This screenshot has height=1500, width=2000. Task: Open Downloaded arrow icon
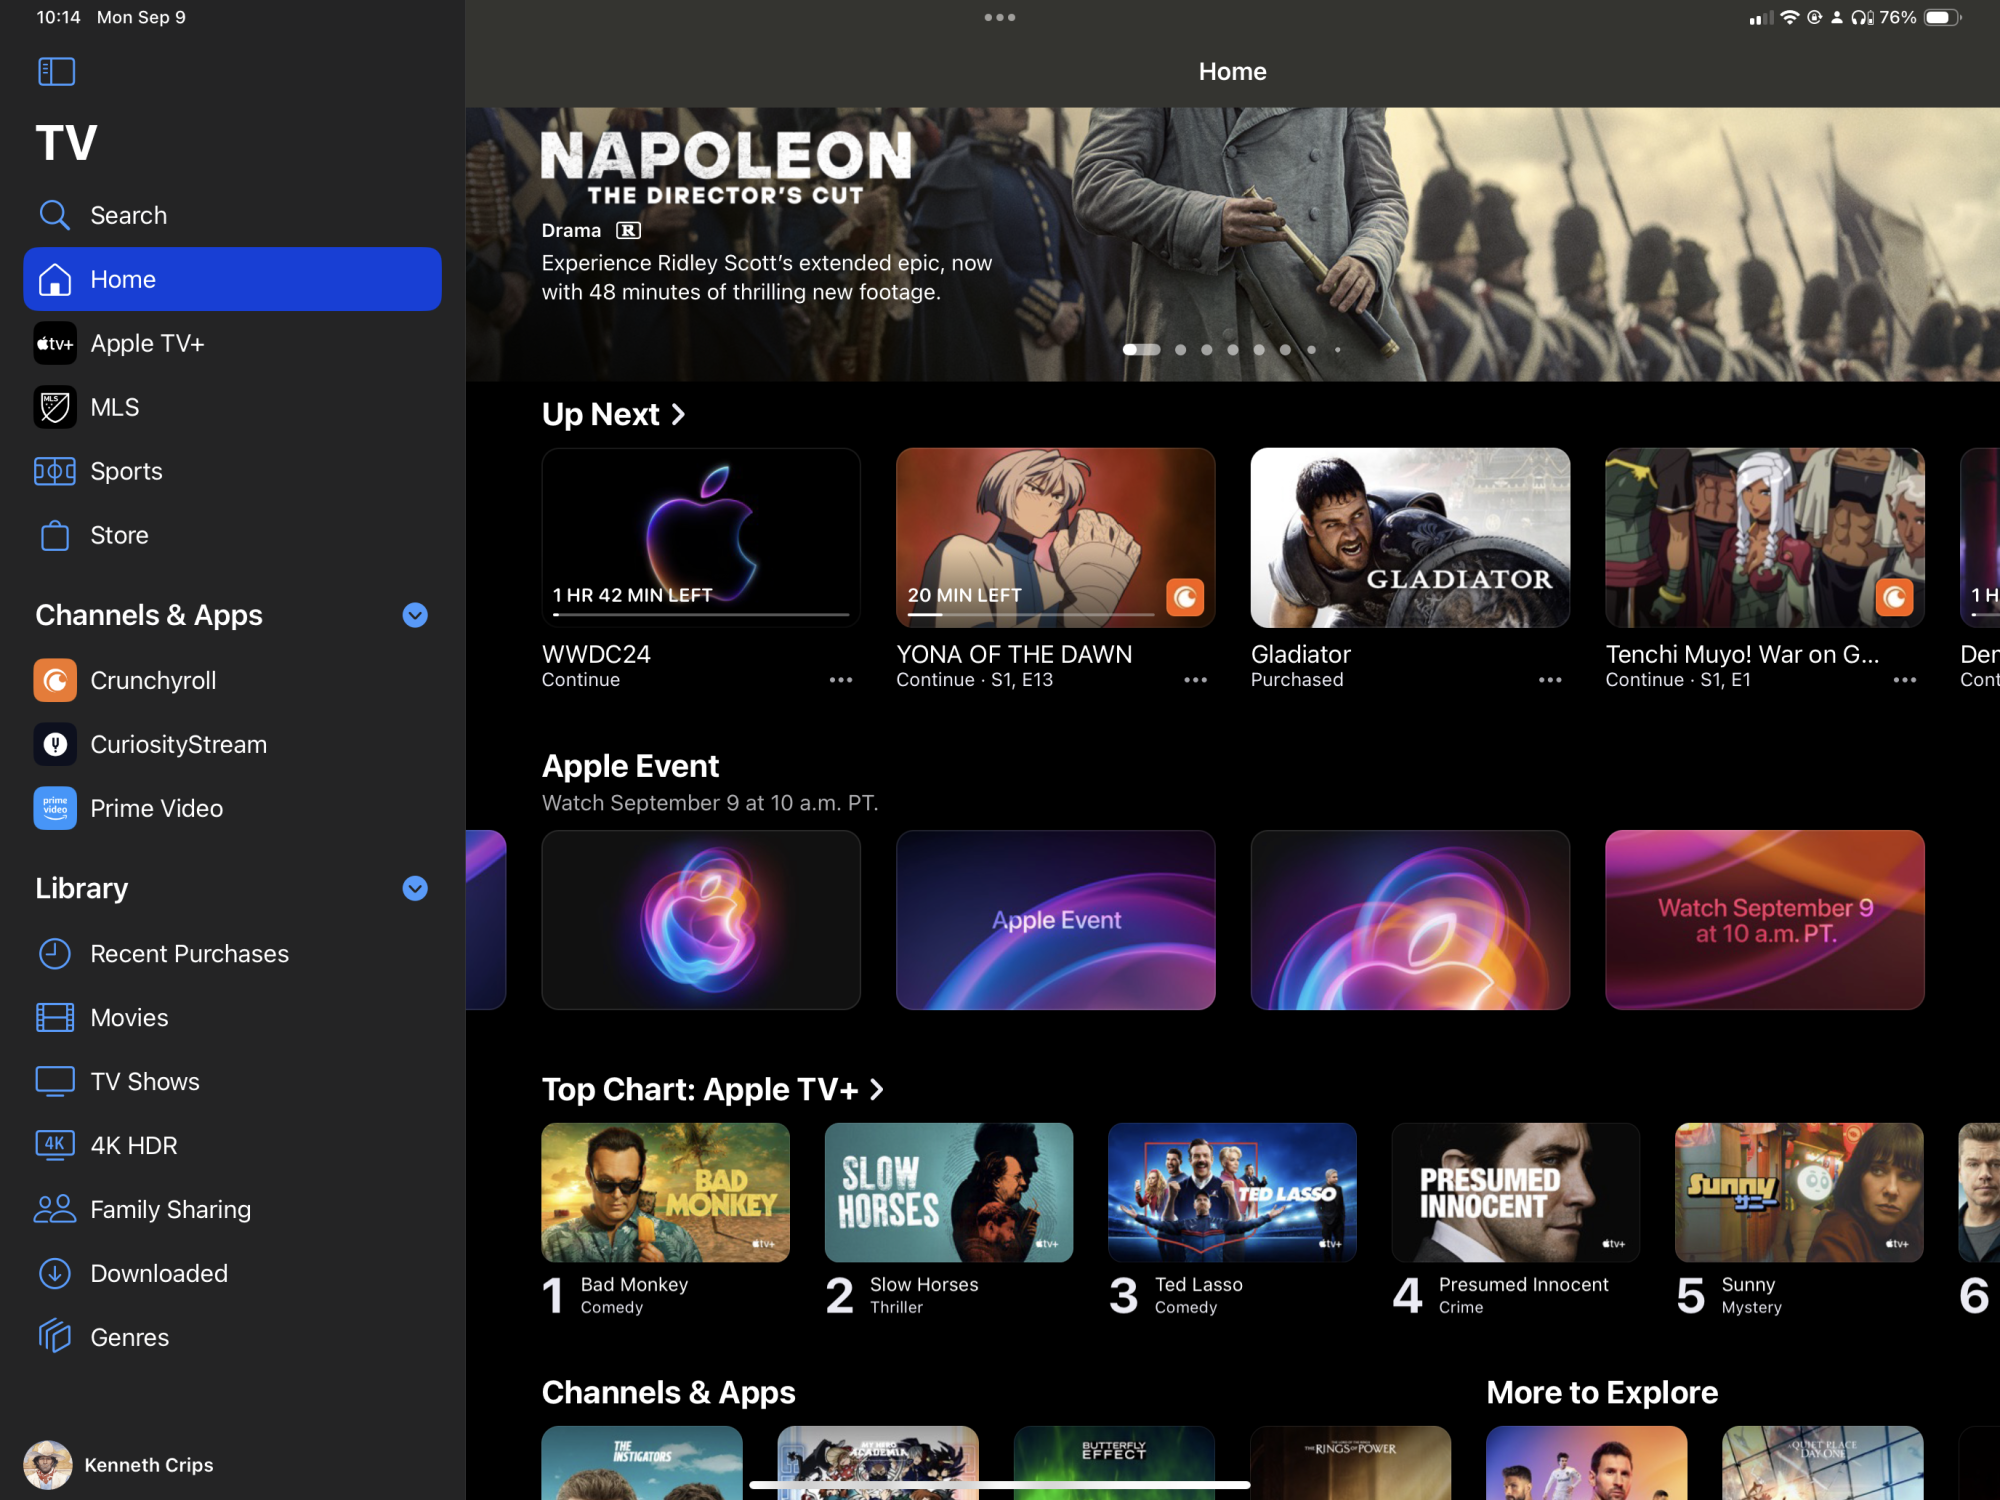54,1273
